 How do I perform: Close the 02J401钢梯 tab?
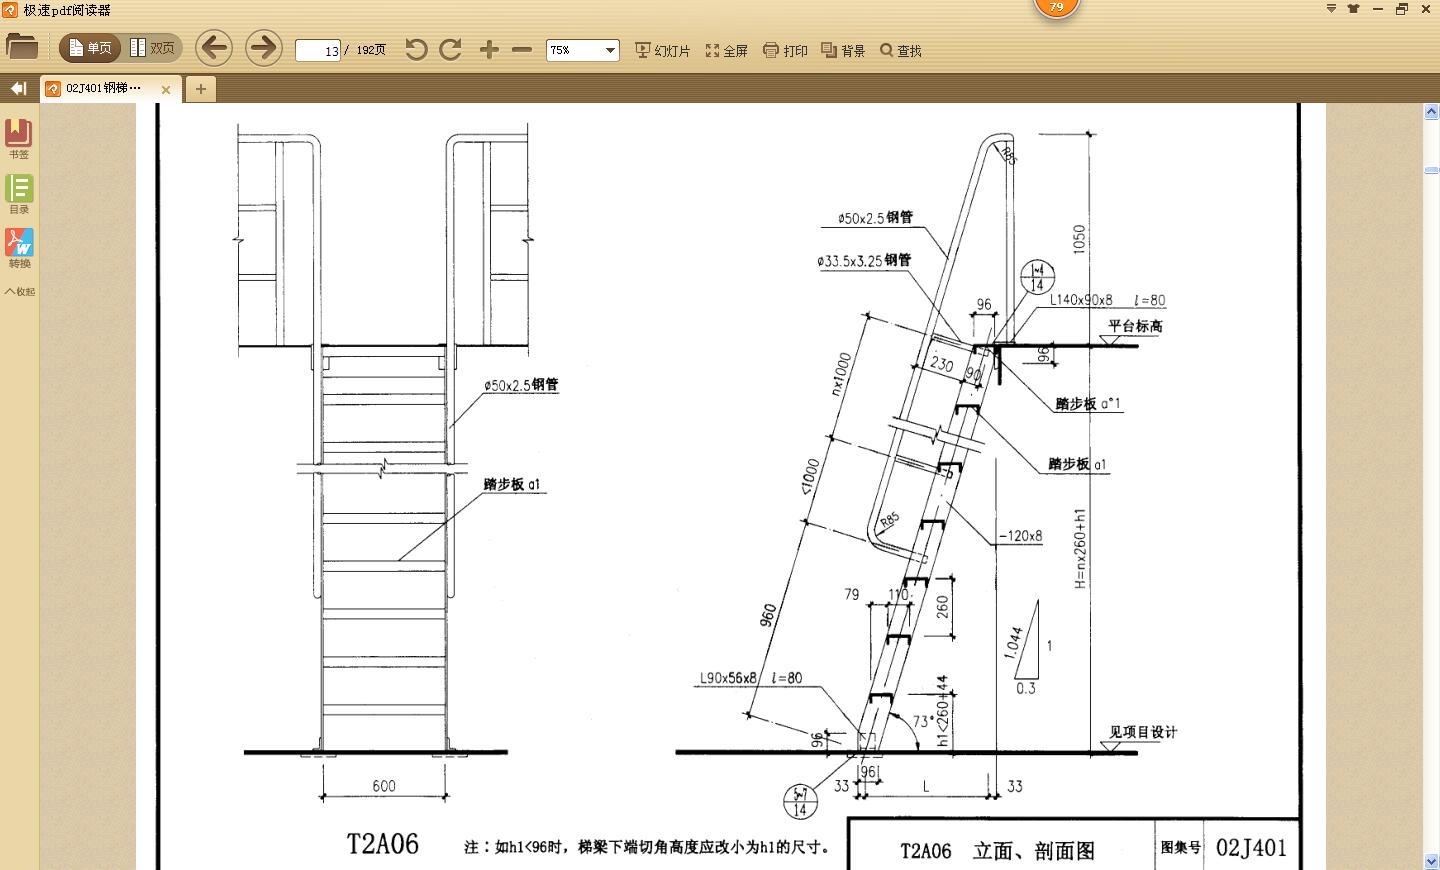click(x=166, y=89)
